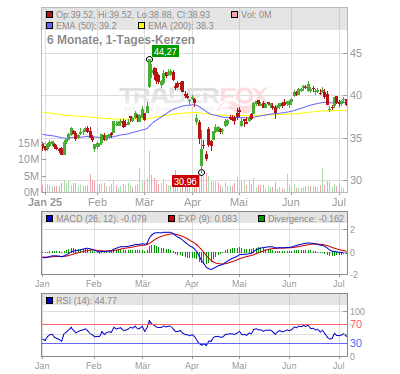The width and height of the screenshot is (400, 374).
Task: Click the pink Vol legend swatch
Action: tap(235, 15)
